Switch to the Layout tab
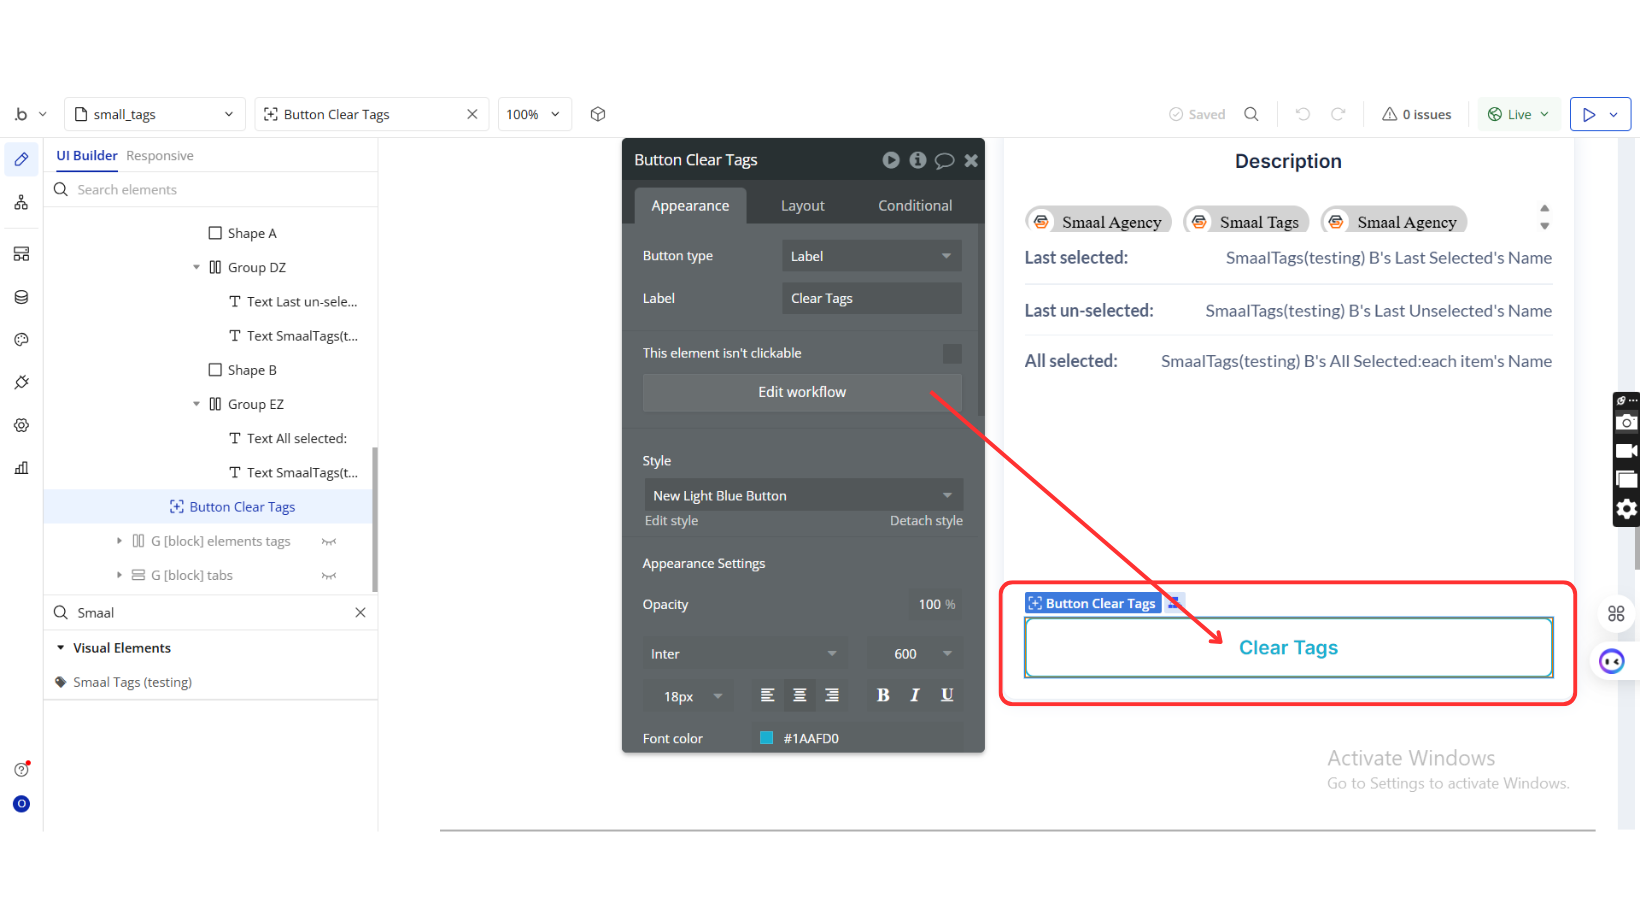The image size is (1640, 924). [802, 206]
